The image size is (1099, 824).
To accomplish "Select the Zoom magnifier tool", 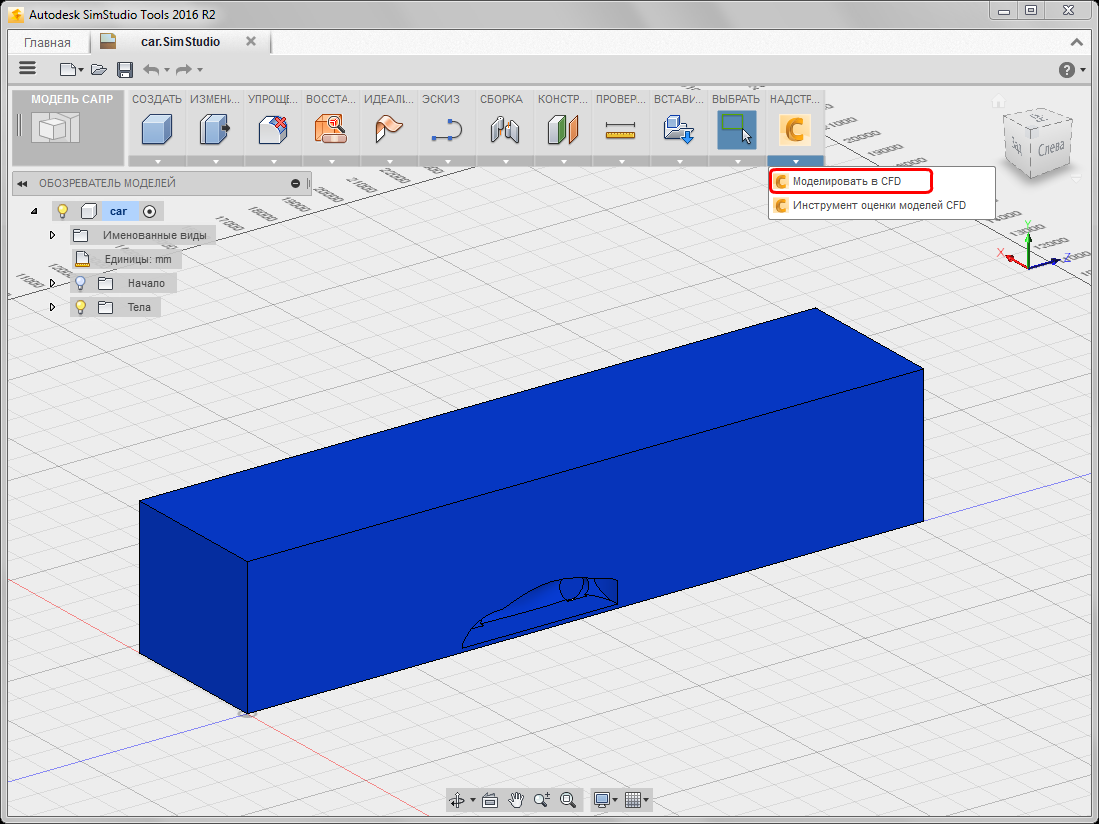I will [x=542, y=799].
